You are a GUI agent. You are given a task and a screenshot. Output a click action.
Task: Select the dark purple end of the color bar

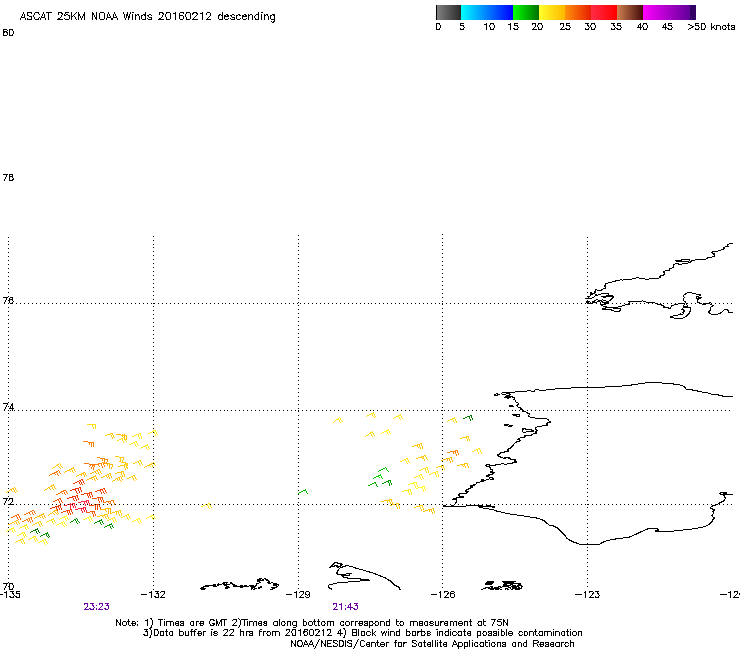click(x=691, y=12)
